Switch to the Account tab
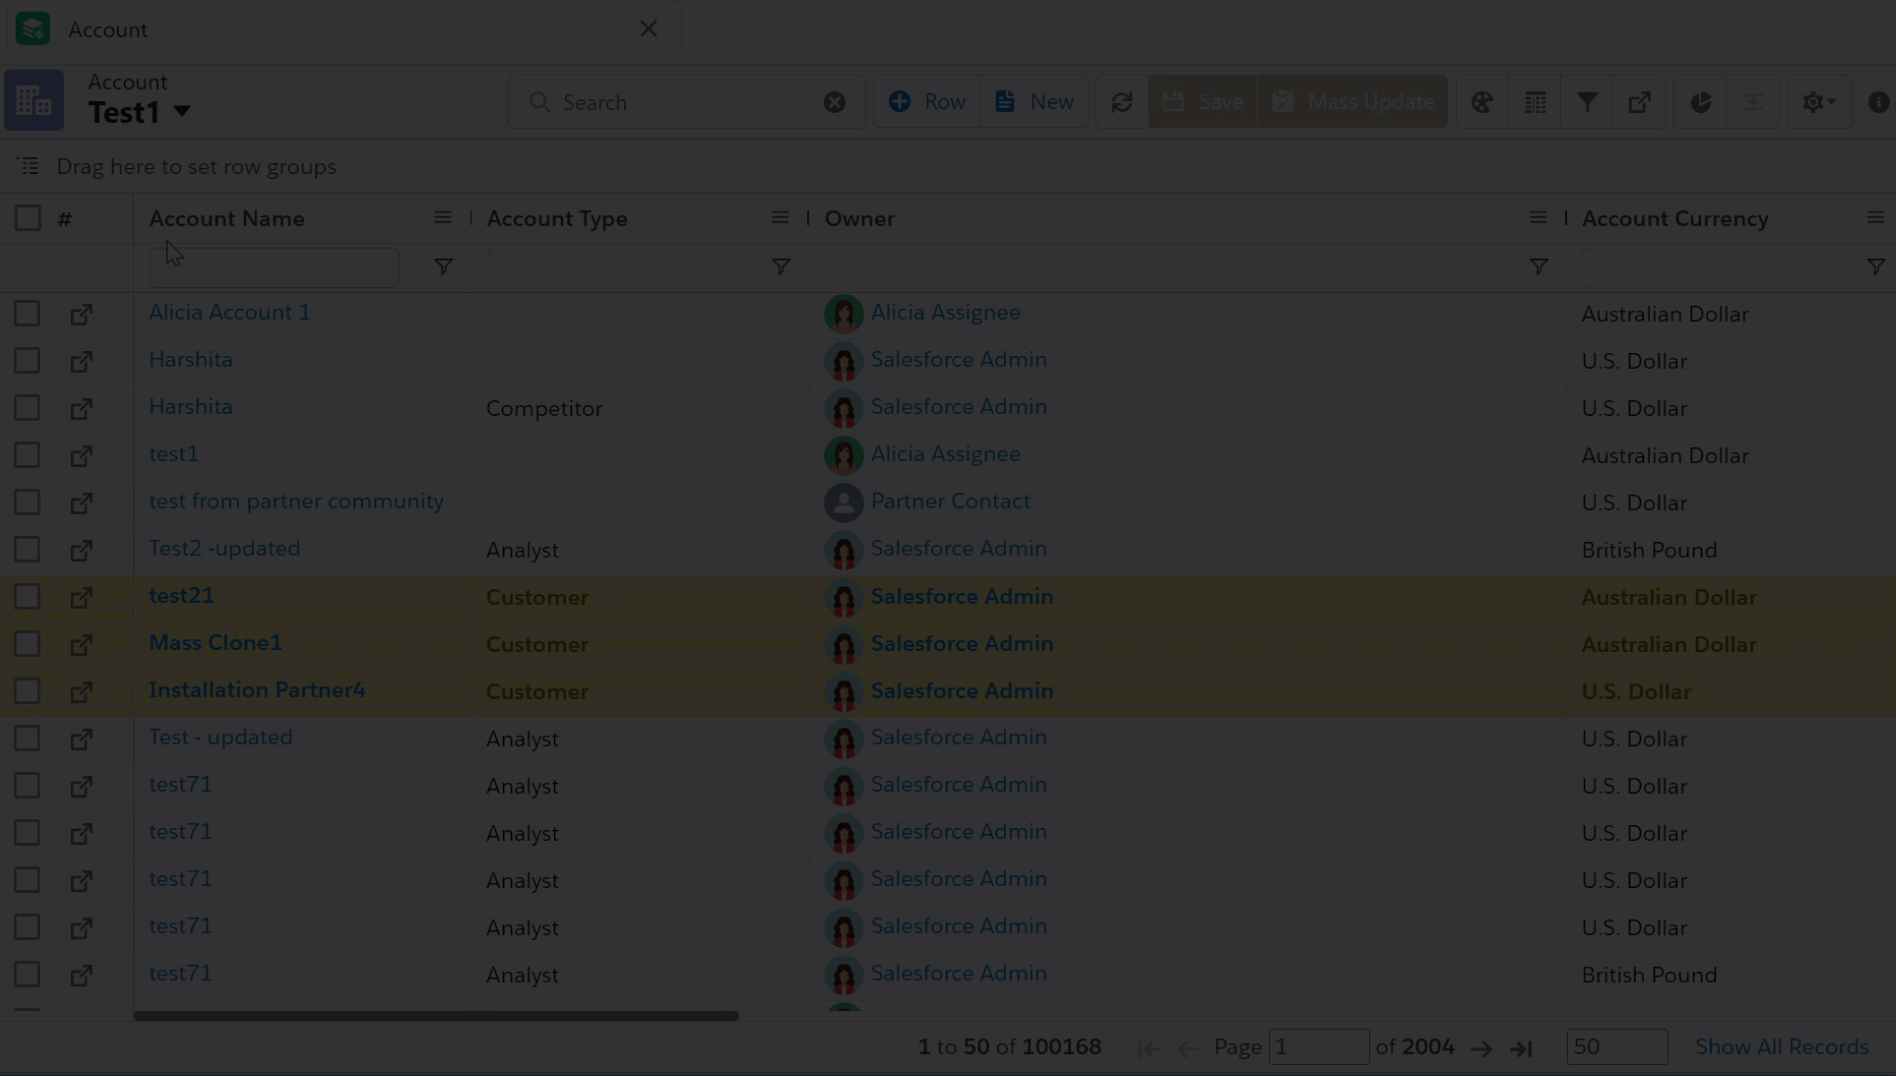The width and height of the screenshot is (1896, 1076). coord(108,30)
